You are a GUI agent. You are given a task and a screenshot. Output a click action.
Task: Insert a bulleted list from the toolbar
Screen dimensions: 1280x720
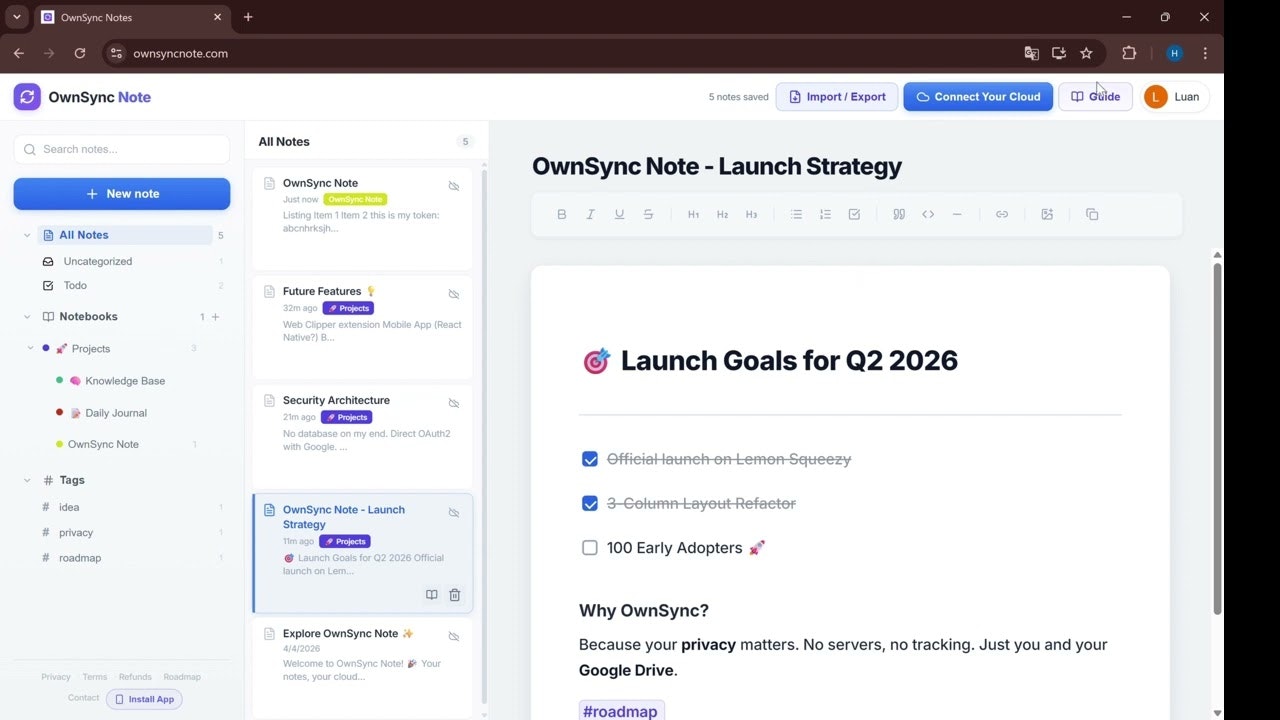tap(796, 214)
